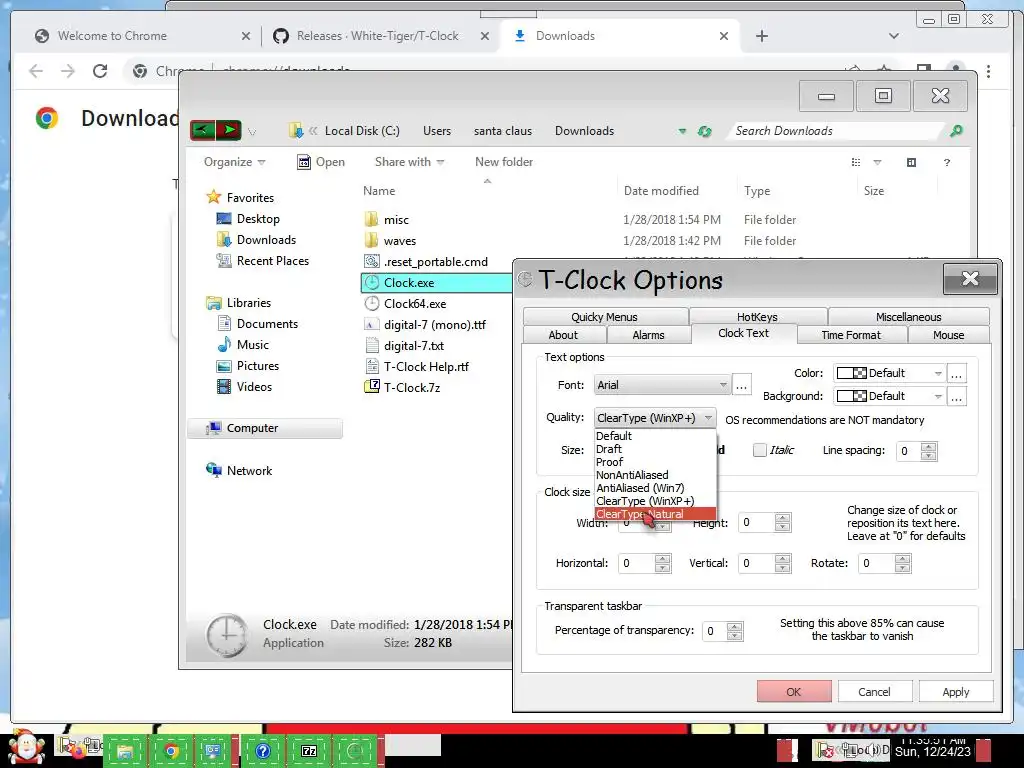Open Chrome from the taskbar
1024x768 pixels.
tap(171, 751)
